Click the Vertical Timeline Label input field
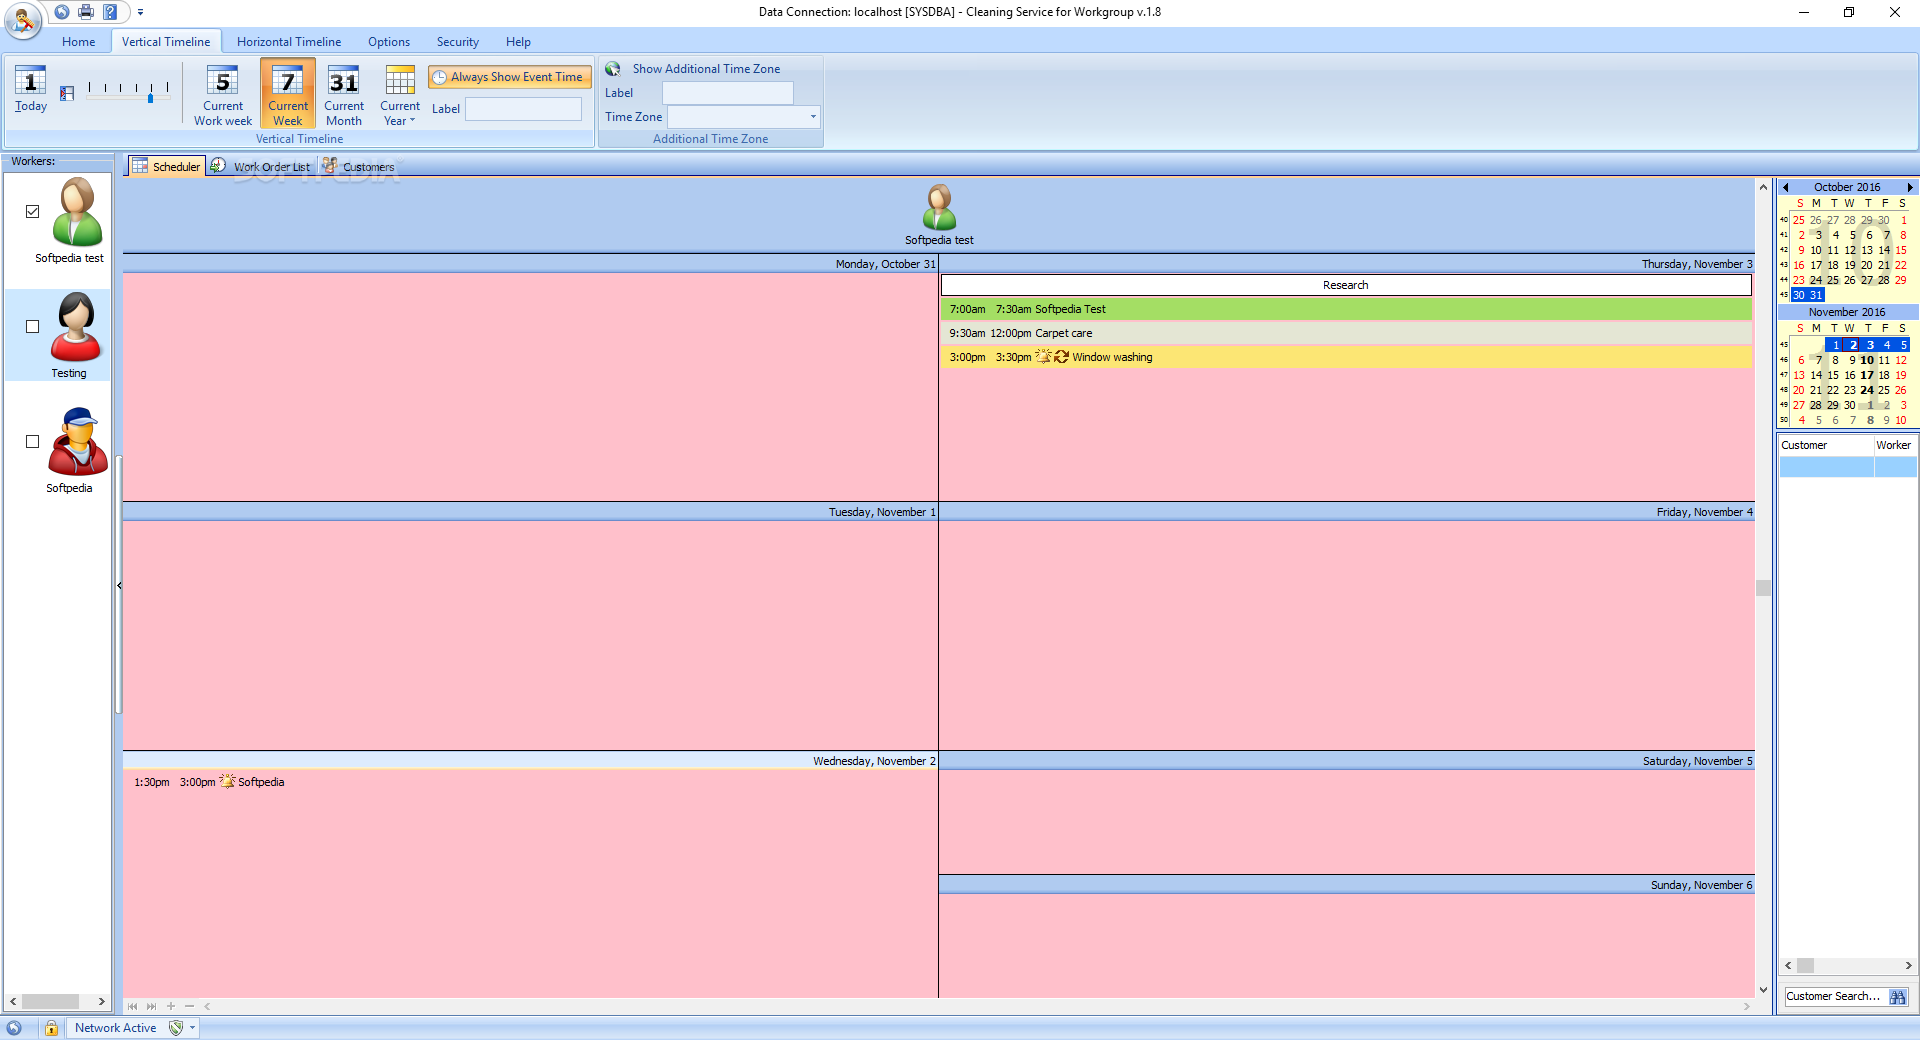 coord(523,109)
